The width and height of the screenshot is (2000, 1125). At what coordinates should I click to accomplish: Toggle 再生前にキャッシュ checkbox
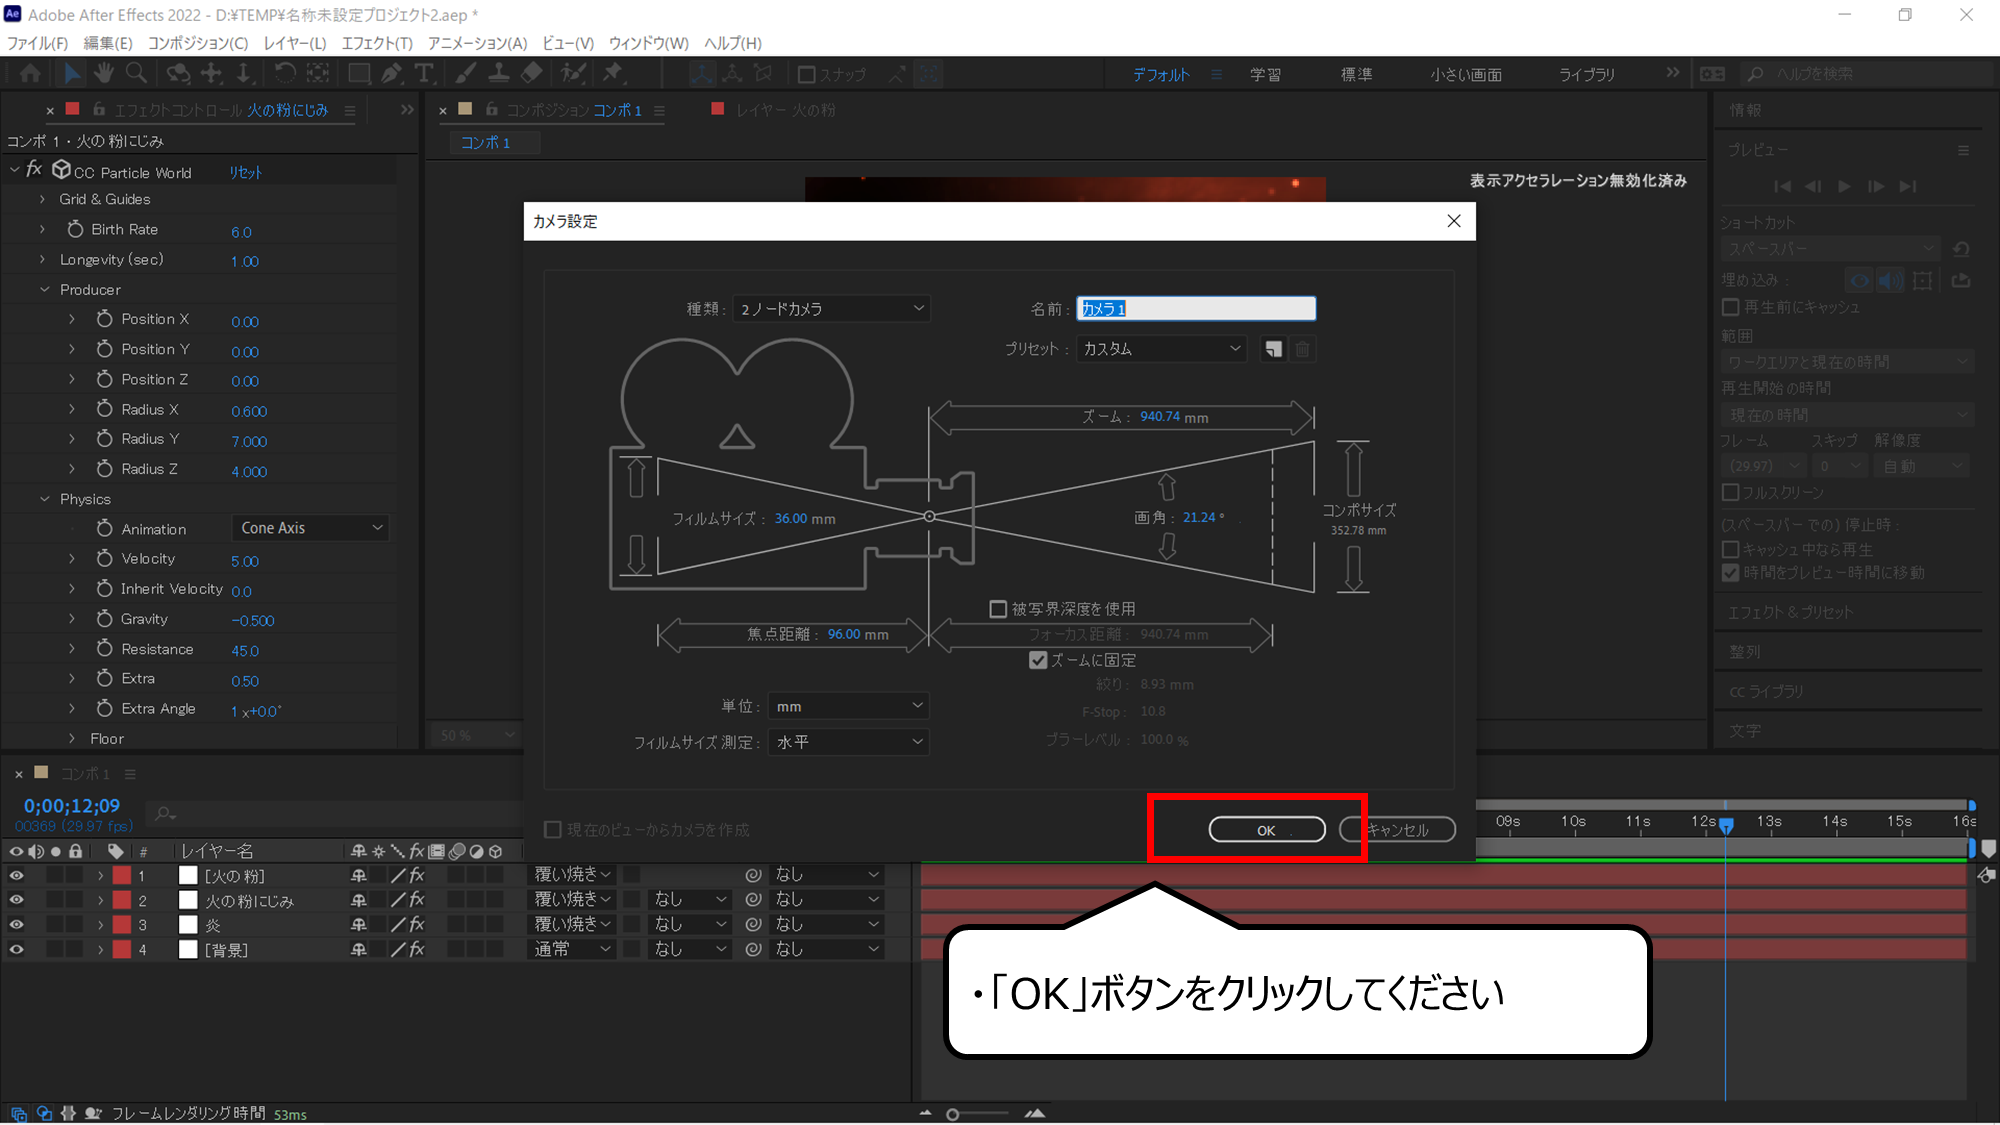click(x=1731, y=307)
